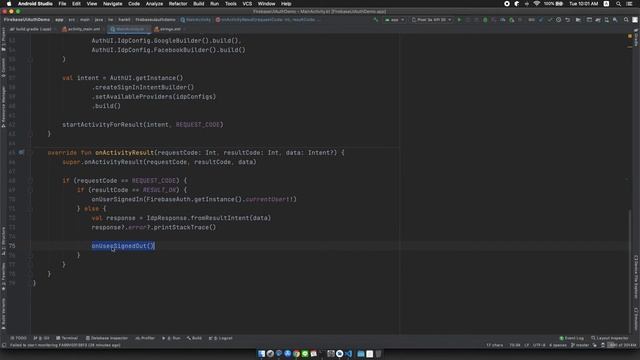The height and width of the screenshot is (360, 640).
Task: Click Visual Studio Code icon in Dock
Action: [x=348, y=353]
